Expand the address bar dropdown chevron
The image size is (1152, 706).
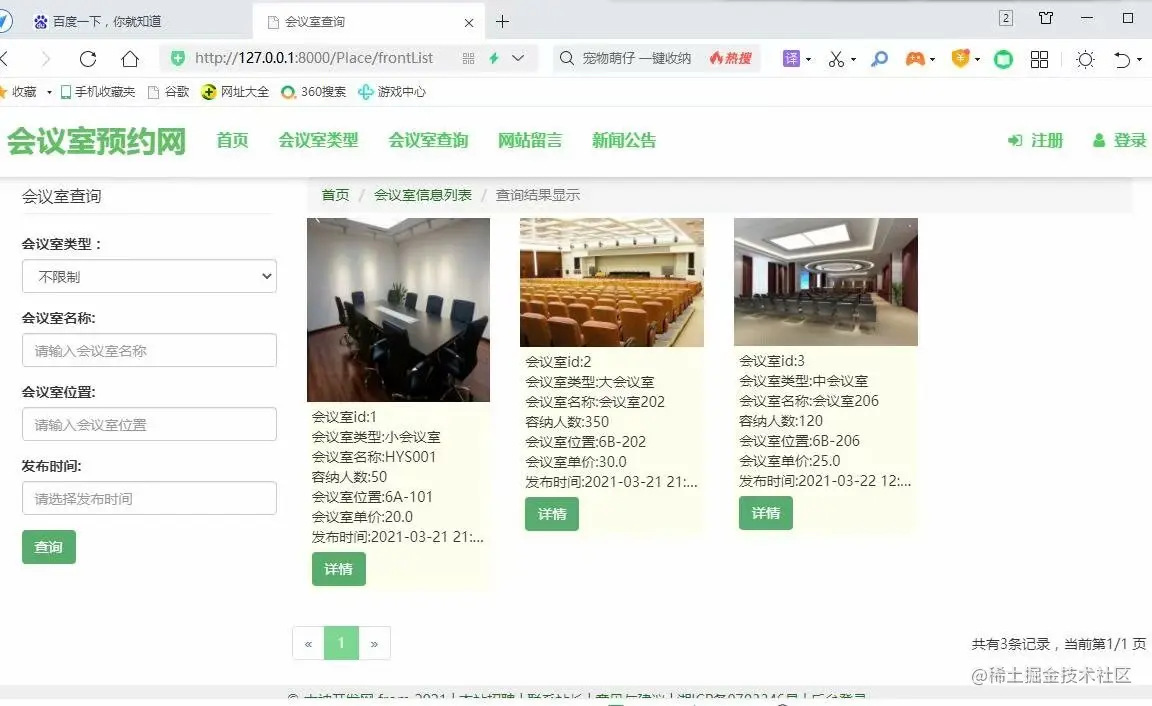coord(518,58)
